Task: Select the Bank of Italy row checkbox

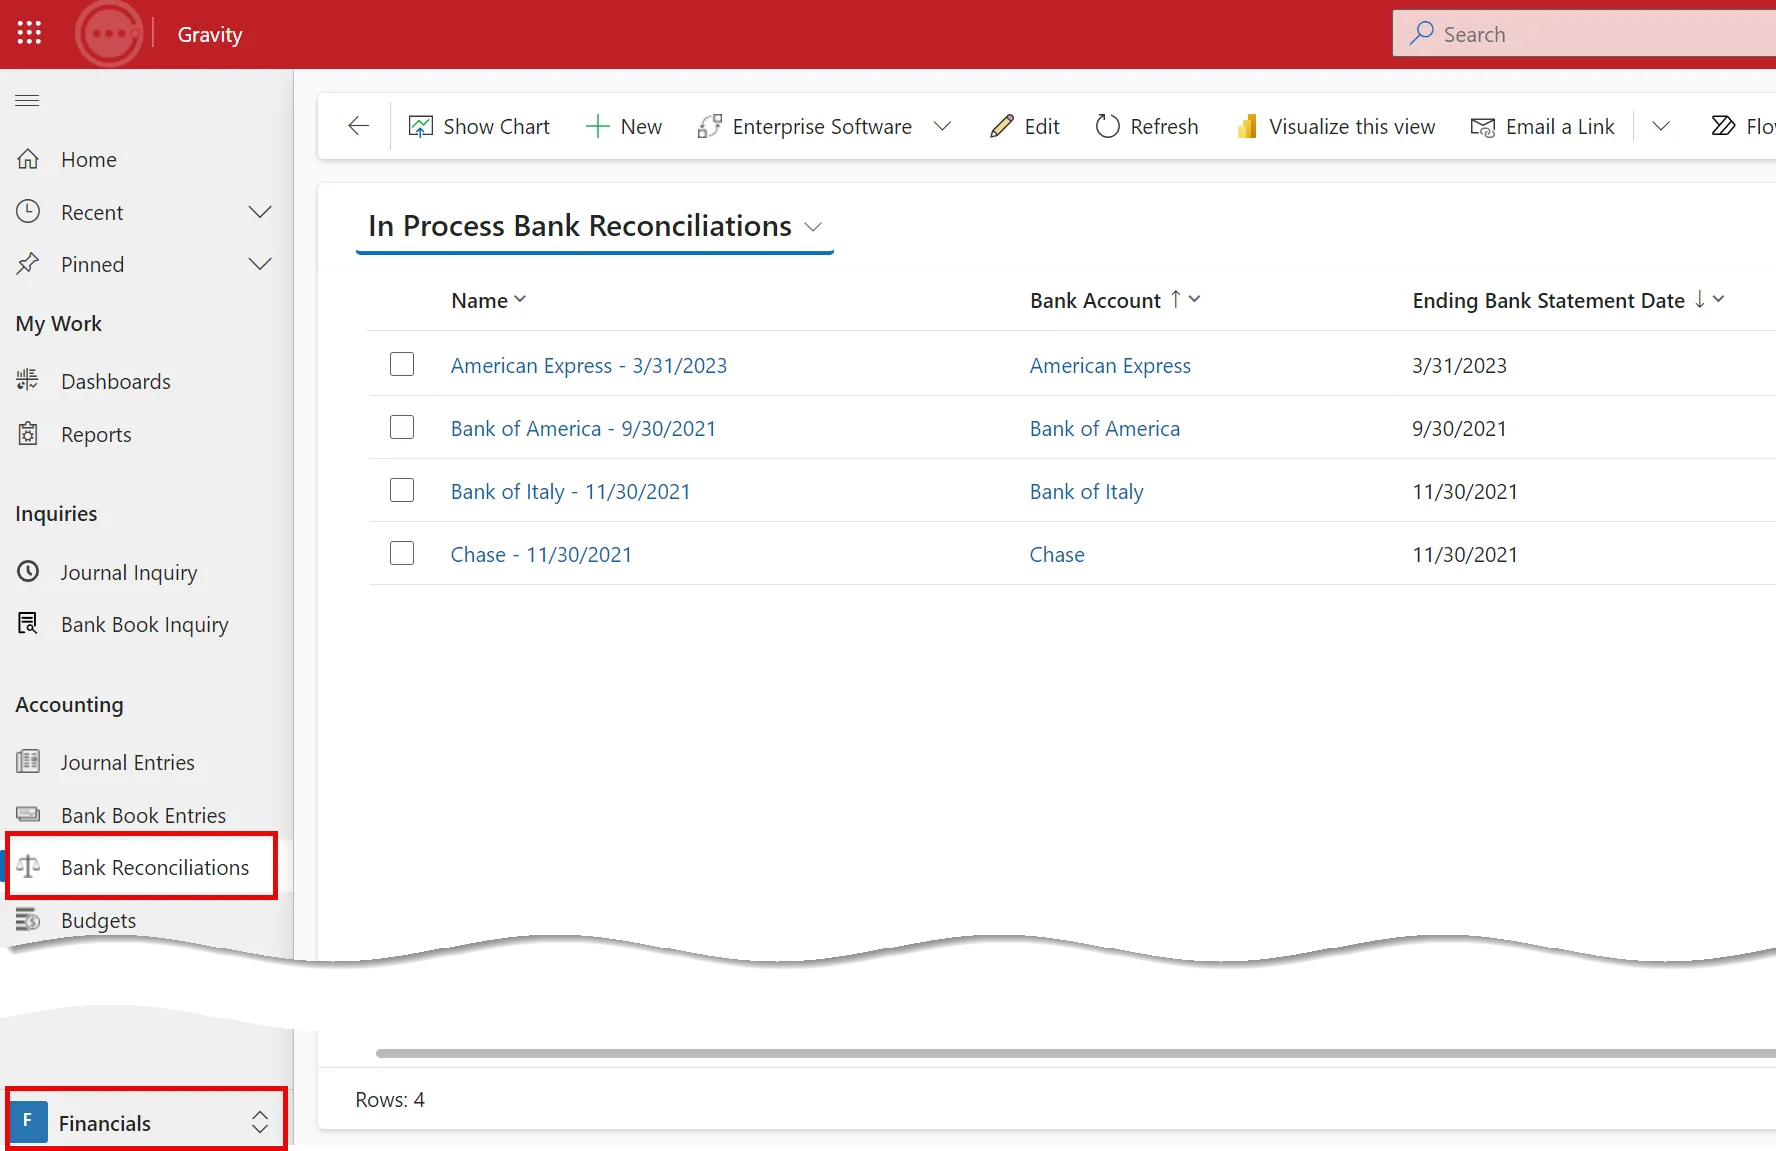Action: click(x=402, y=490)
